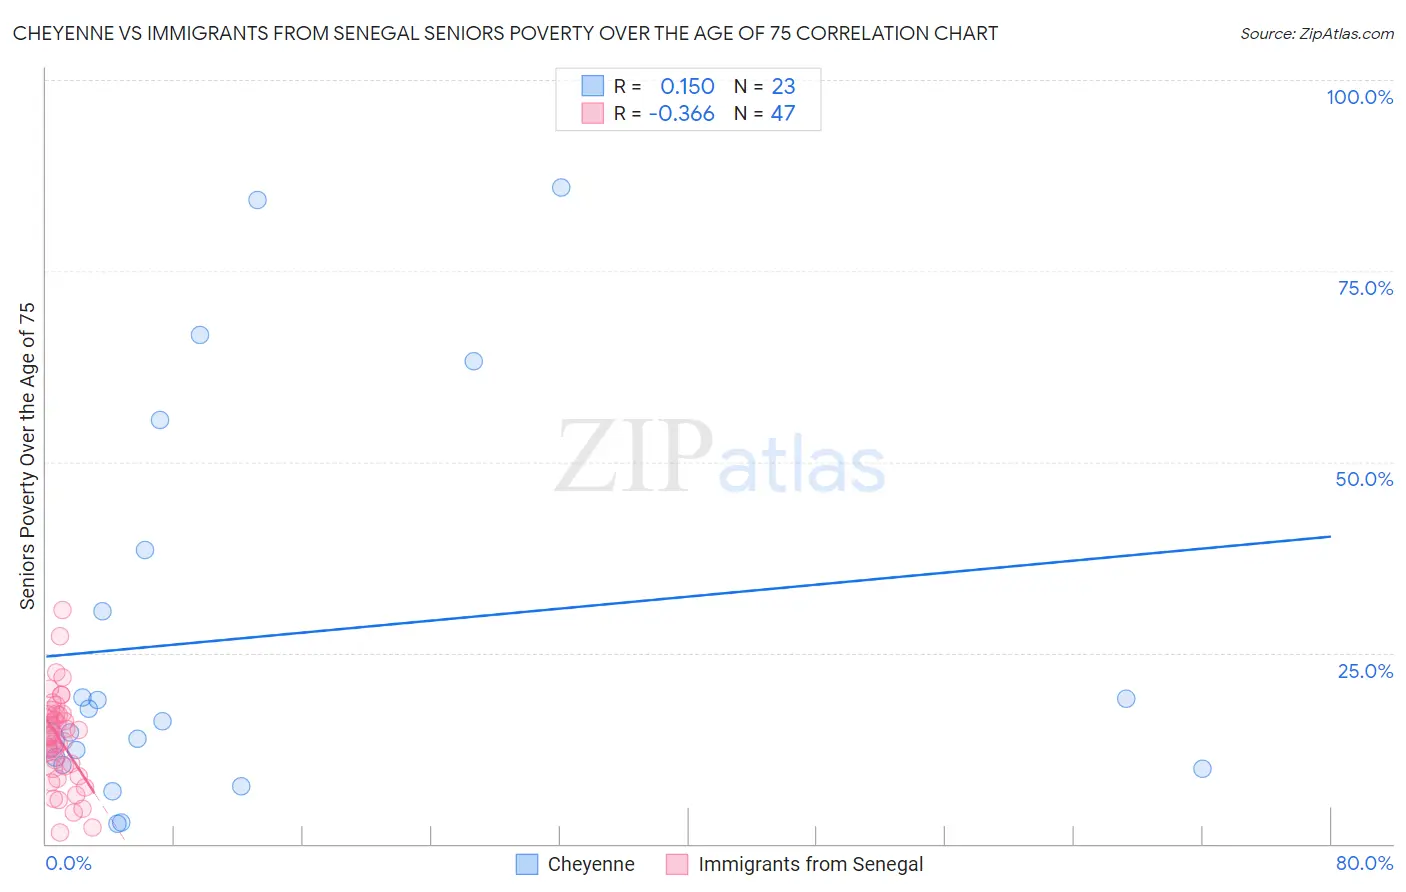The image size is (1406, 892).
Task: Click the 80.0% x-axis label
Action: tap(1364, 863)
